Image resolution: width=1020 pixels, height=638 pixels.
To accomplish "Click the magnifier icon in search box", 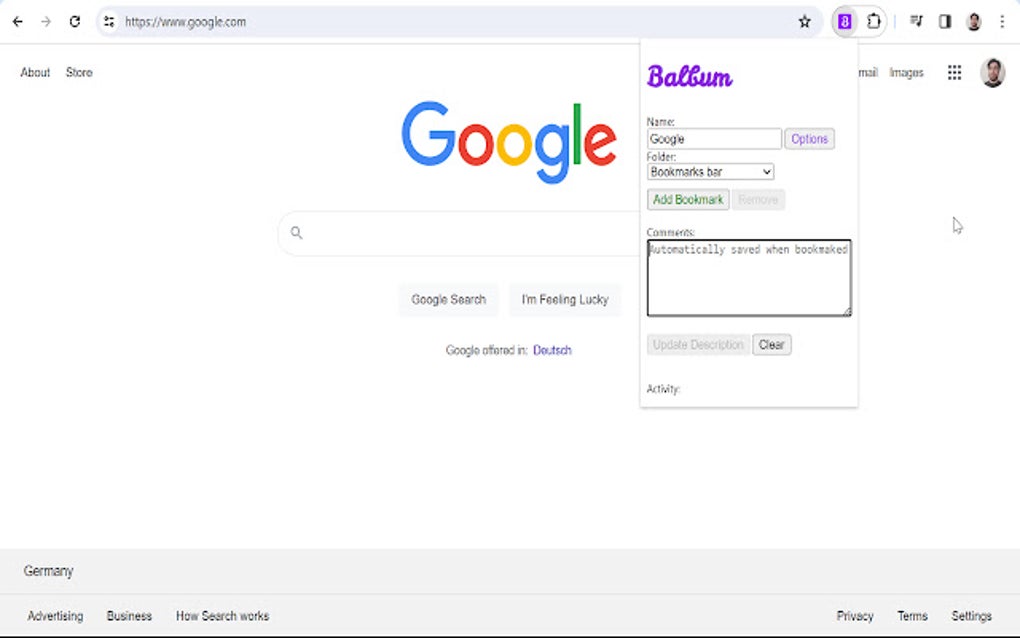I will tap(297, 232).
